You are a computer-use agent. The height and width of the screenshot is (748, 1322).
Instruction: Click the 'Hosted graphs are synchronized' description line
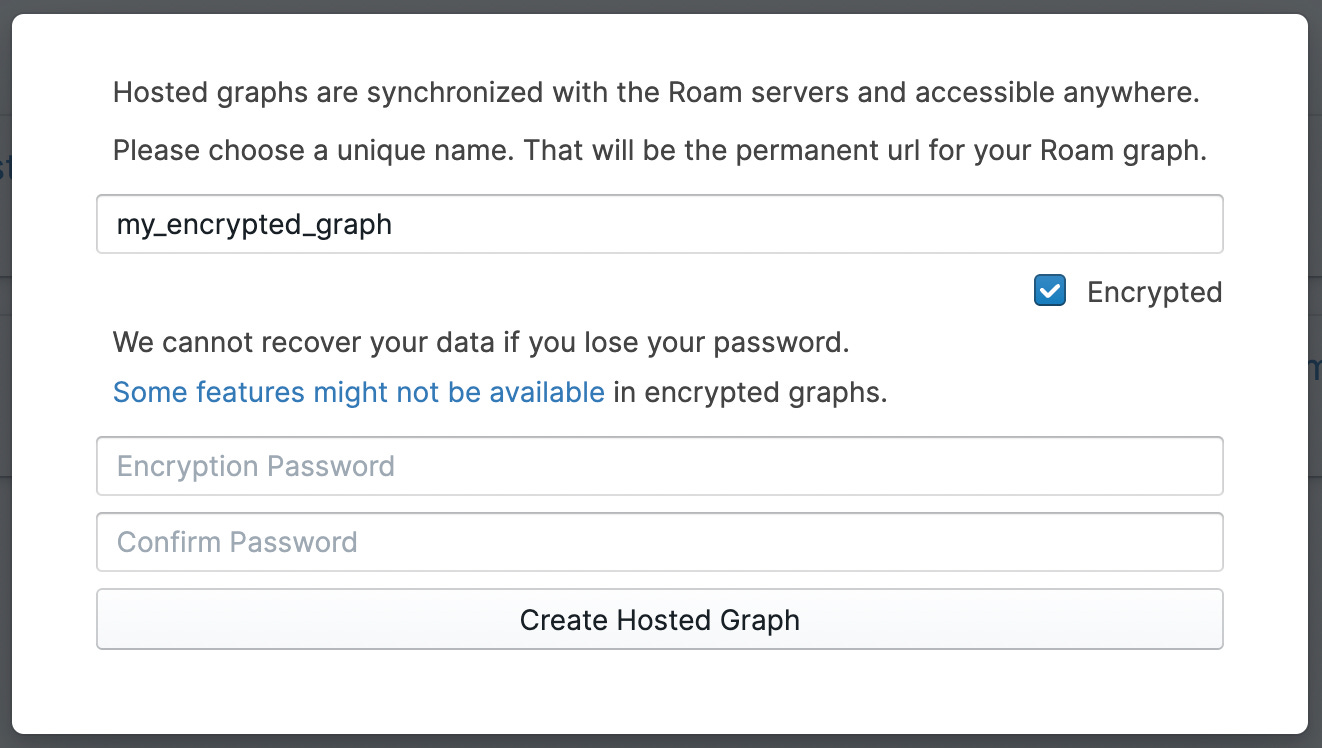click(656, 93)
